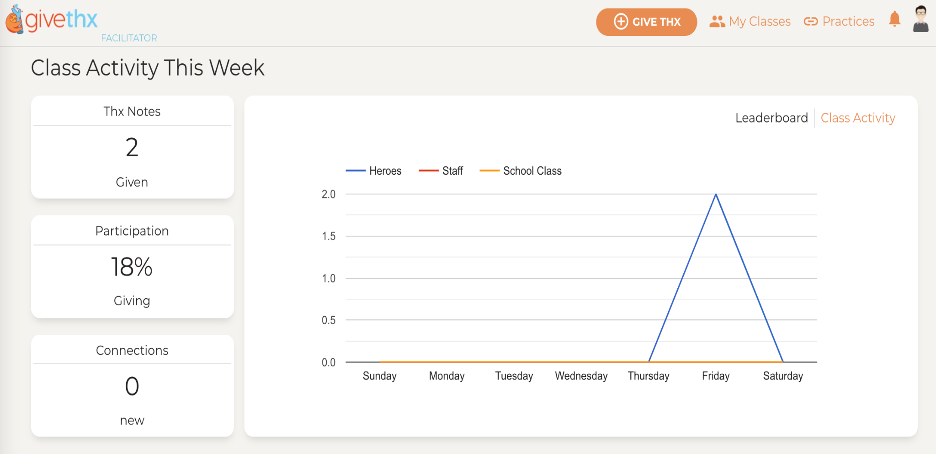936x454 pixels.
Task: Click the plus icon in GIVE THX
Action: click(x=621, y=22)
